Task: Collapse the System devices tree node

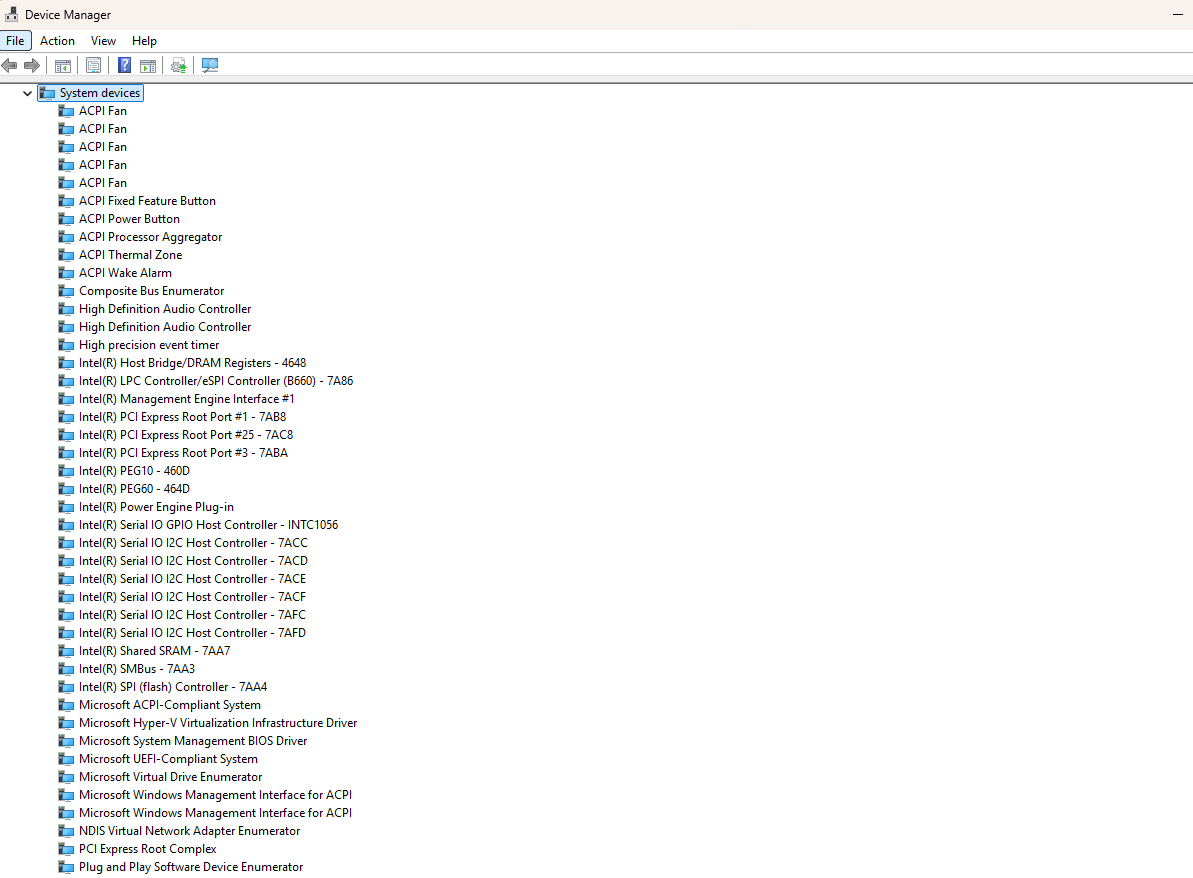Action: pyautogui.click(x=27, y=93)
